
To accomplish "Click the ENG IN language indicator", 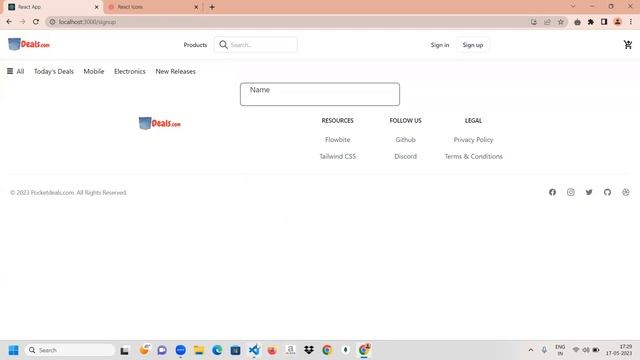I will pyautogui.click(x=560, y=350).
